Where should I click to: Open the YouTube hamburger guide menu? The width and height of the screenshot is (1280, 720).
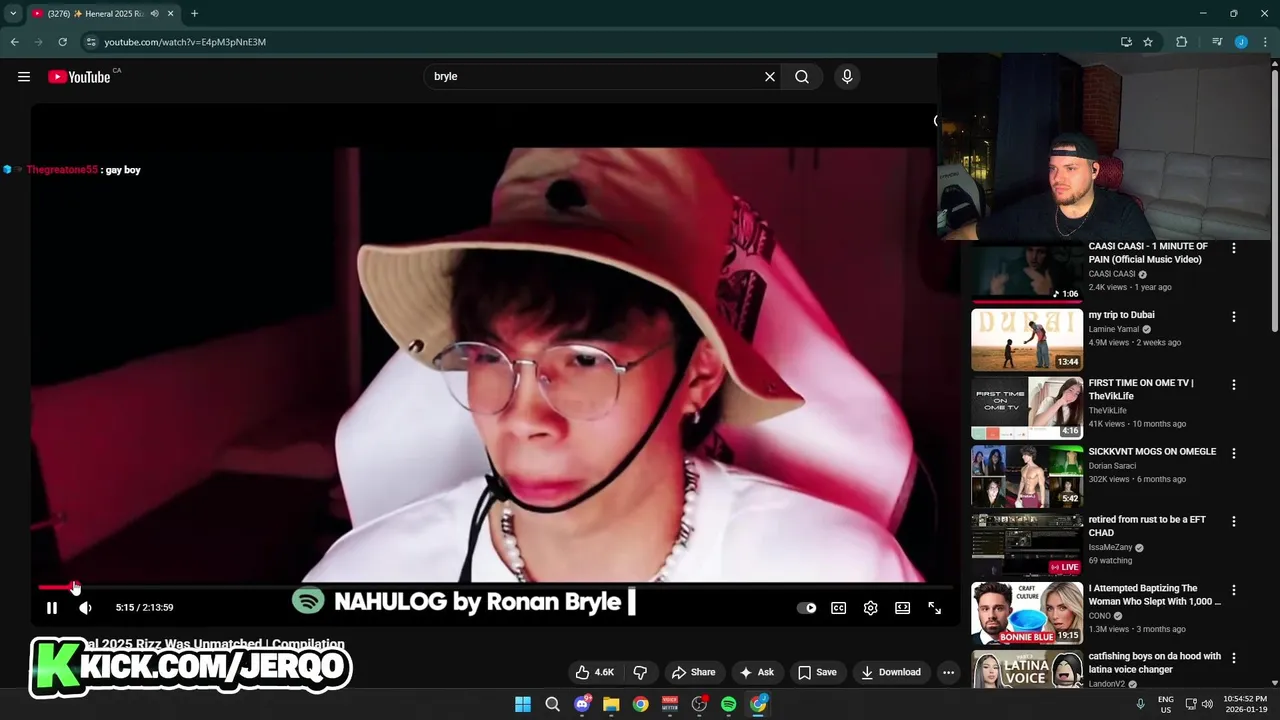pos(24,77)
